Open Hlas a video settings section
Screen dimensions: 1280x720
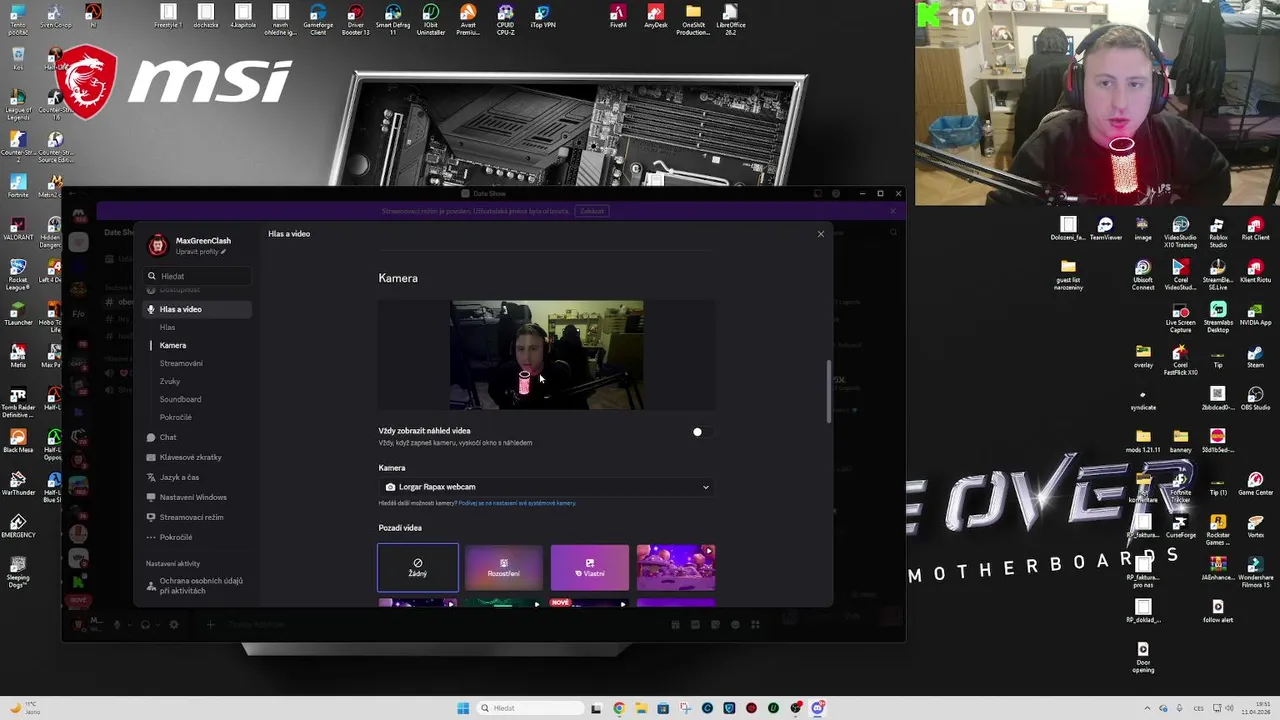pos(196,309)
